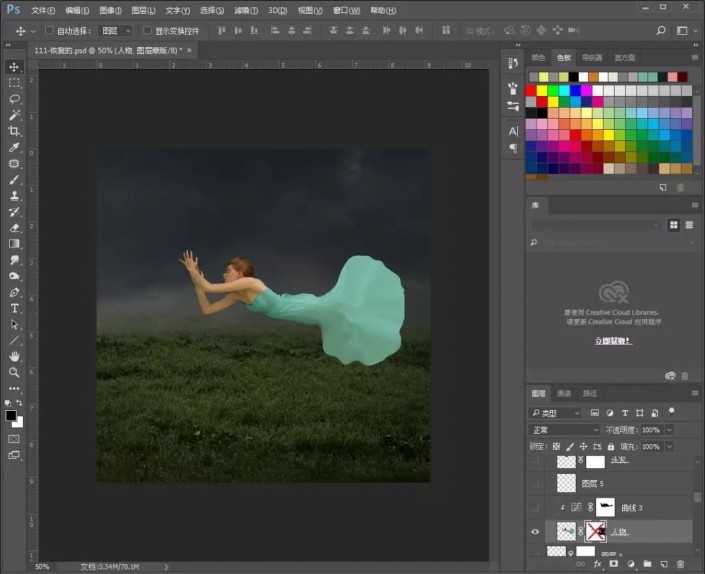Check the 显示变换控件 checkbox

coord(147,31)
